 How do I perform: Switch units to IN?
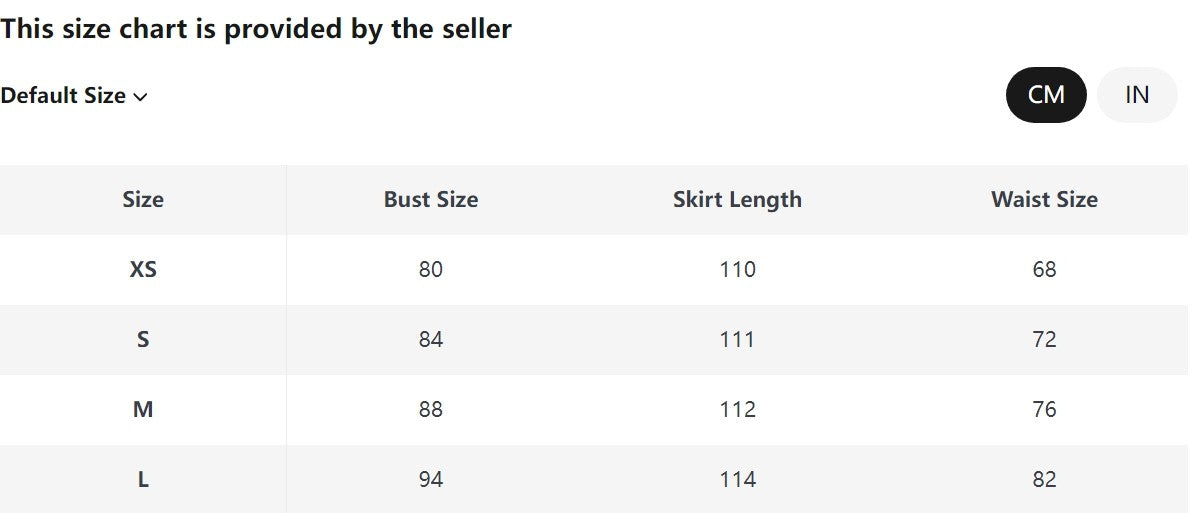tap(1136, 95)
